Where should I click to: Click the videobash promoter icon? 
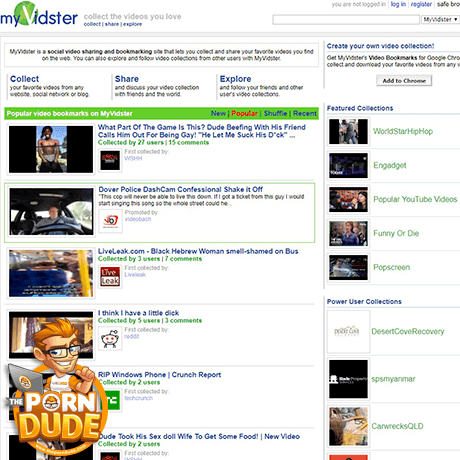click(x=111, y=221)
